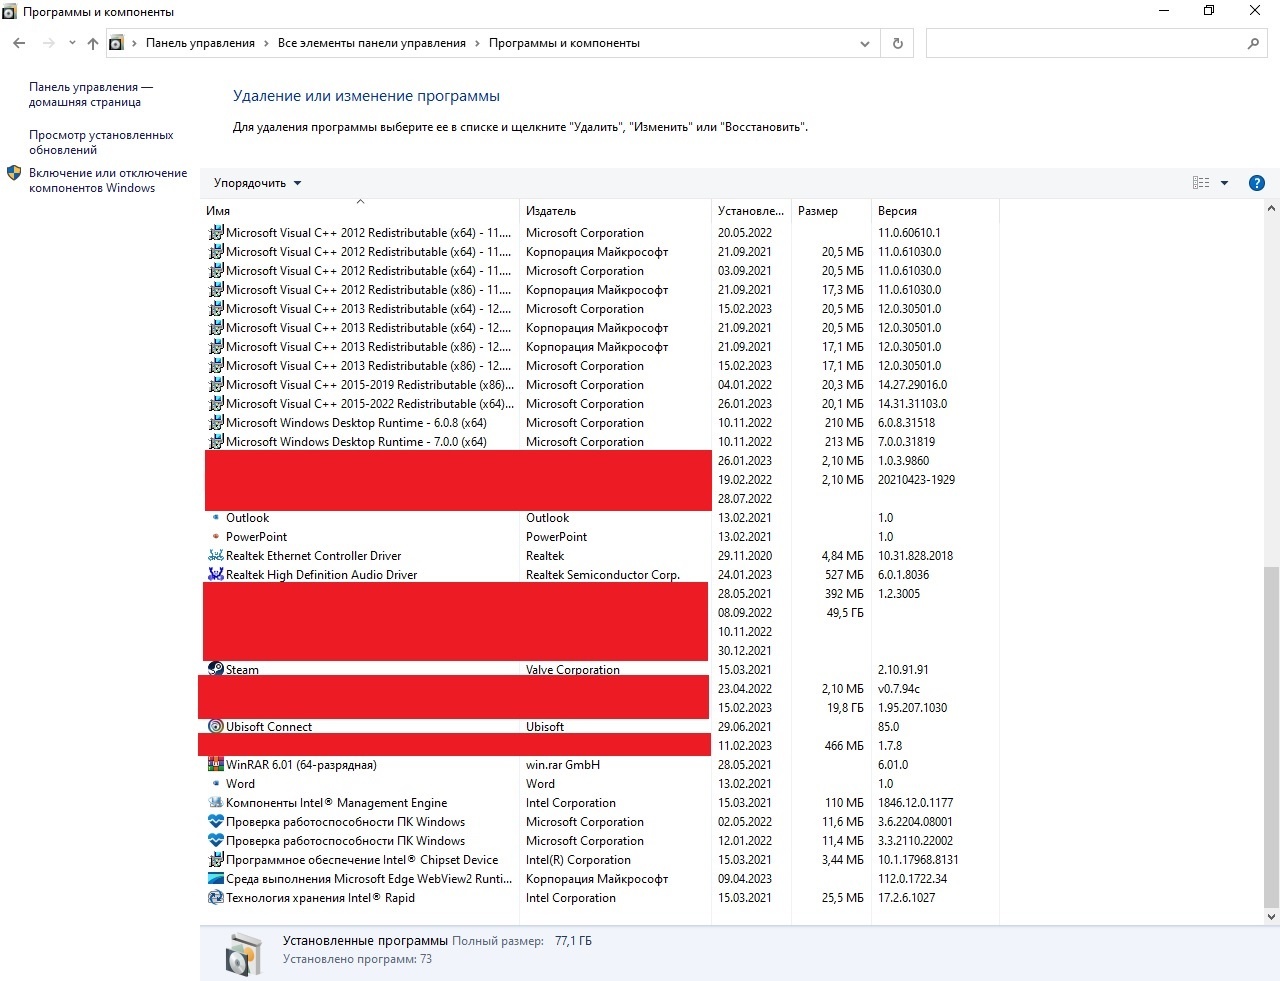
Task: Click Intel(R) Corporation publisher cell
Action: [578, 860]
